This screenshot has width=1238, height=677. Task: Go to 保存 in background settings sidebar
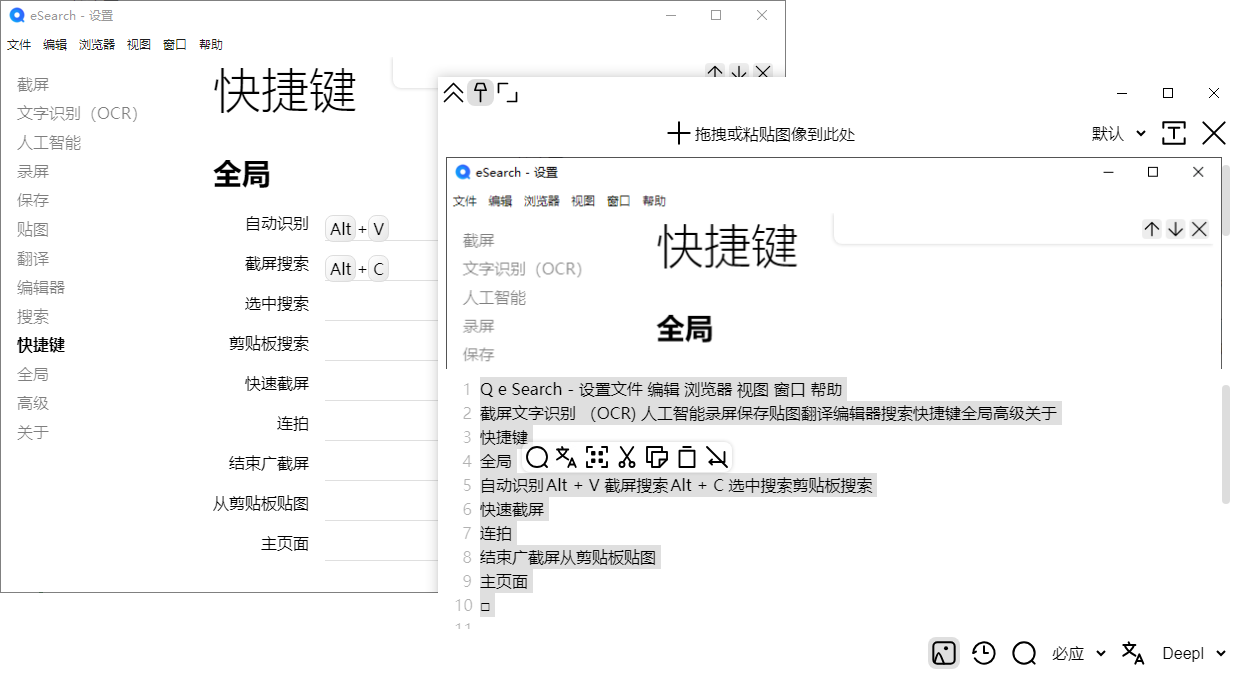click(x=33, y=201)
